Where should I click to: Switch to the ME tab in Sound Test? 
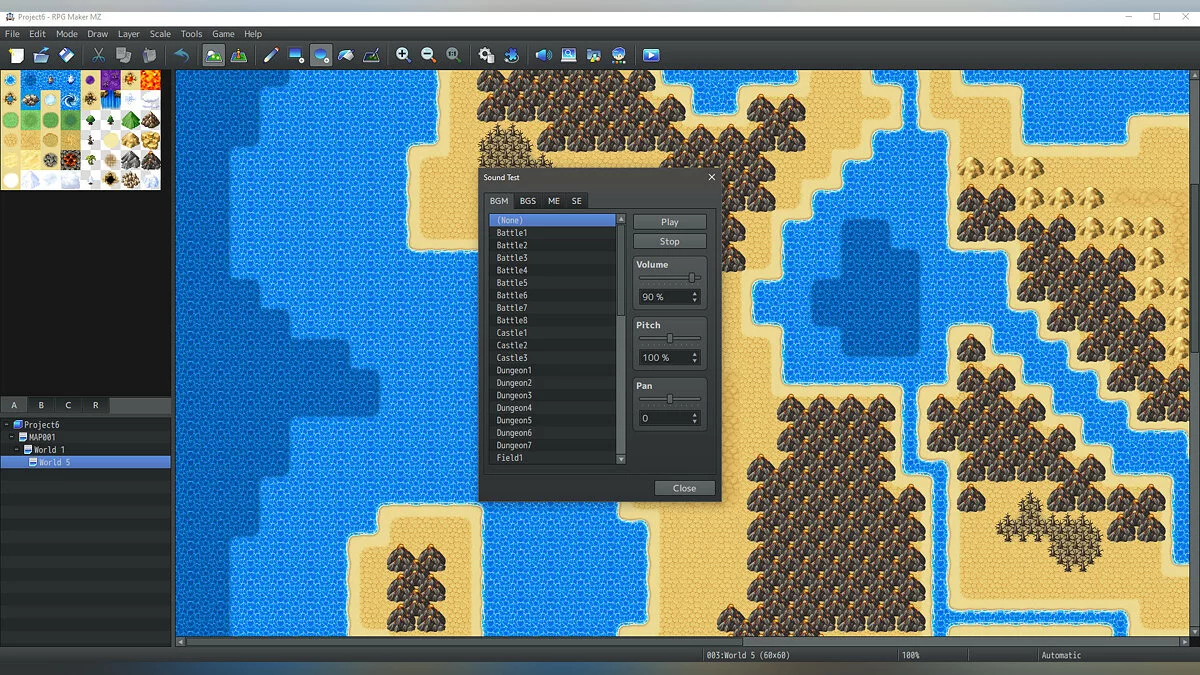click(x=554, y=201)
